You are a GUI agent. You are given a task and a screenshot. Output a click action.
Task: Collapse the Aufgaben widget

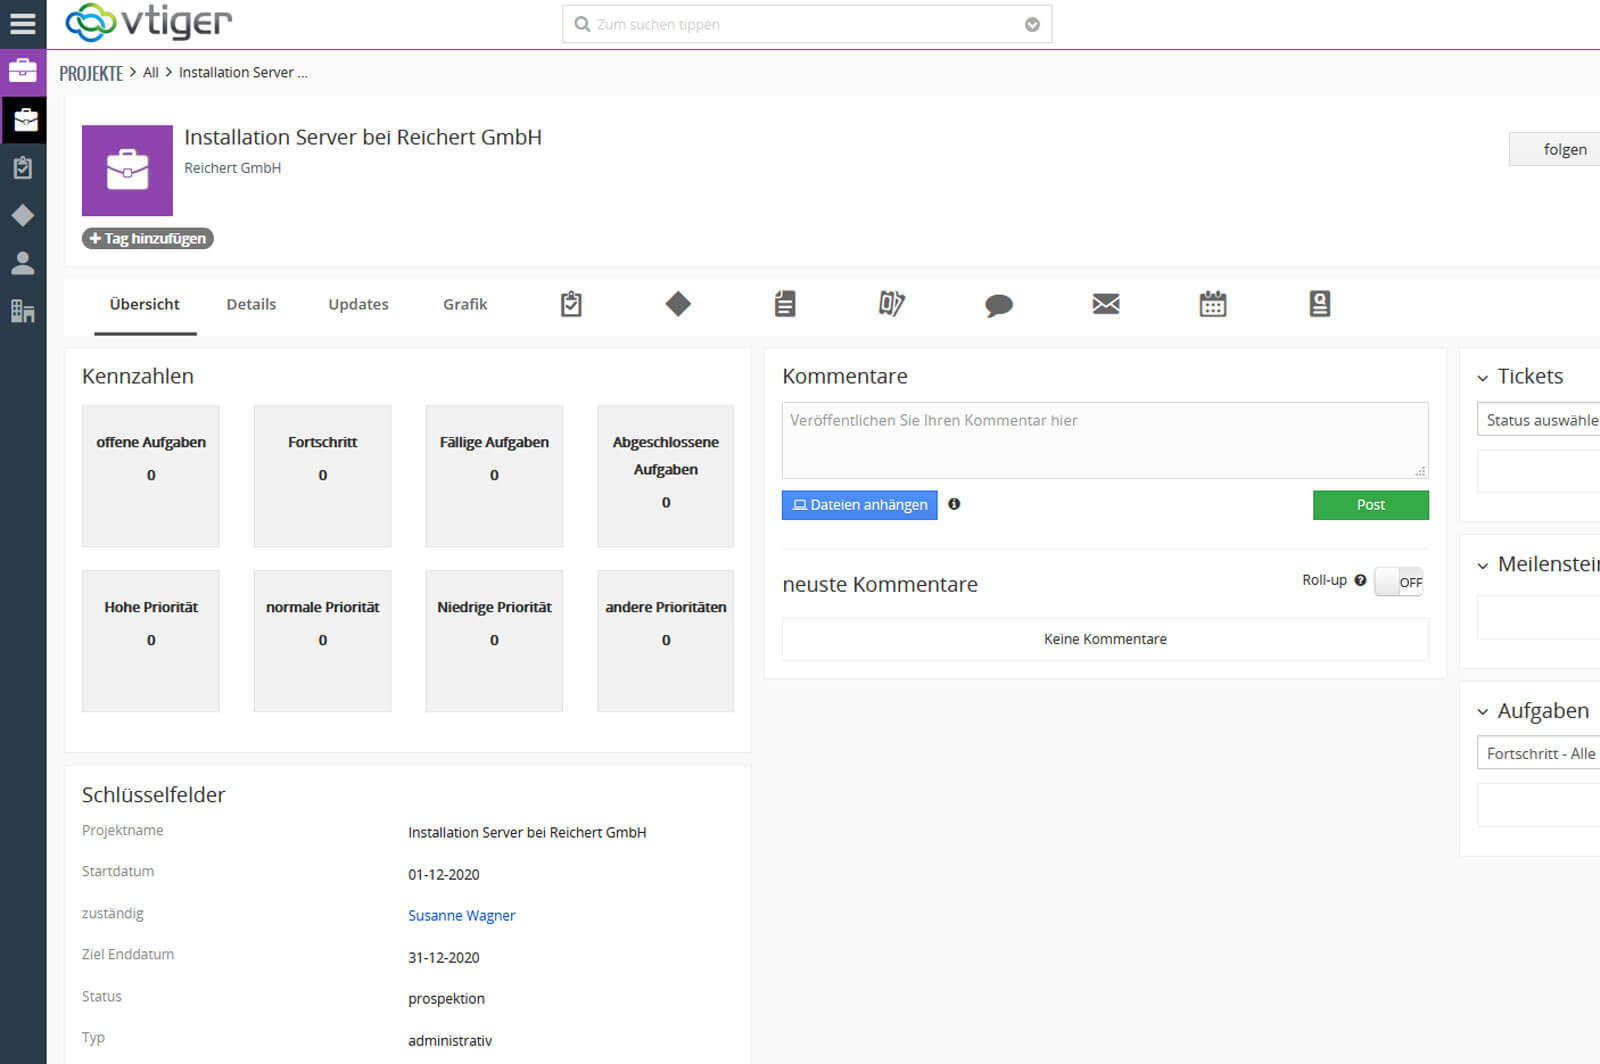pos(1483,712)
